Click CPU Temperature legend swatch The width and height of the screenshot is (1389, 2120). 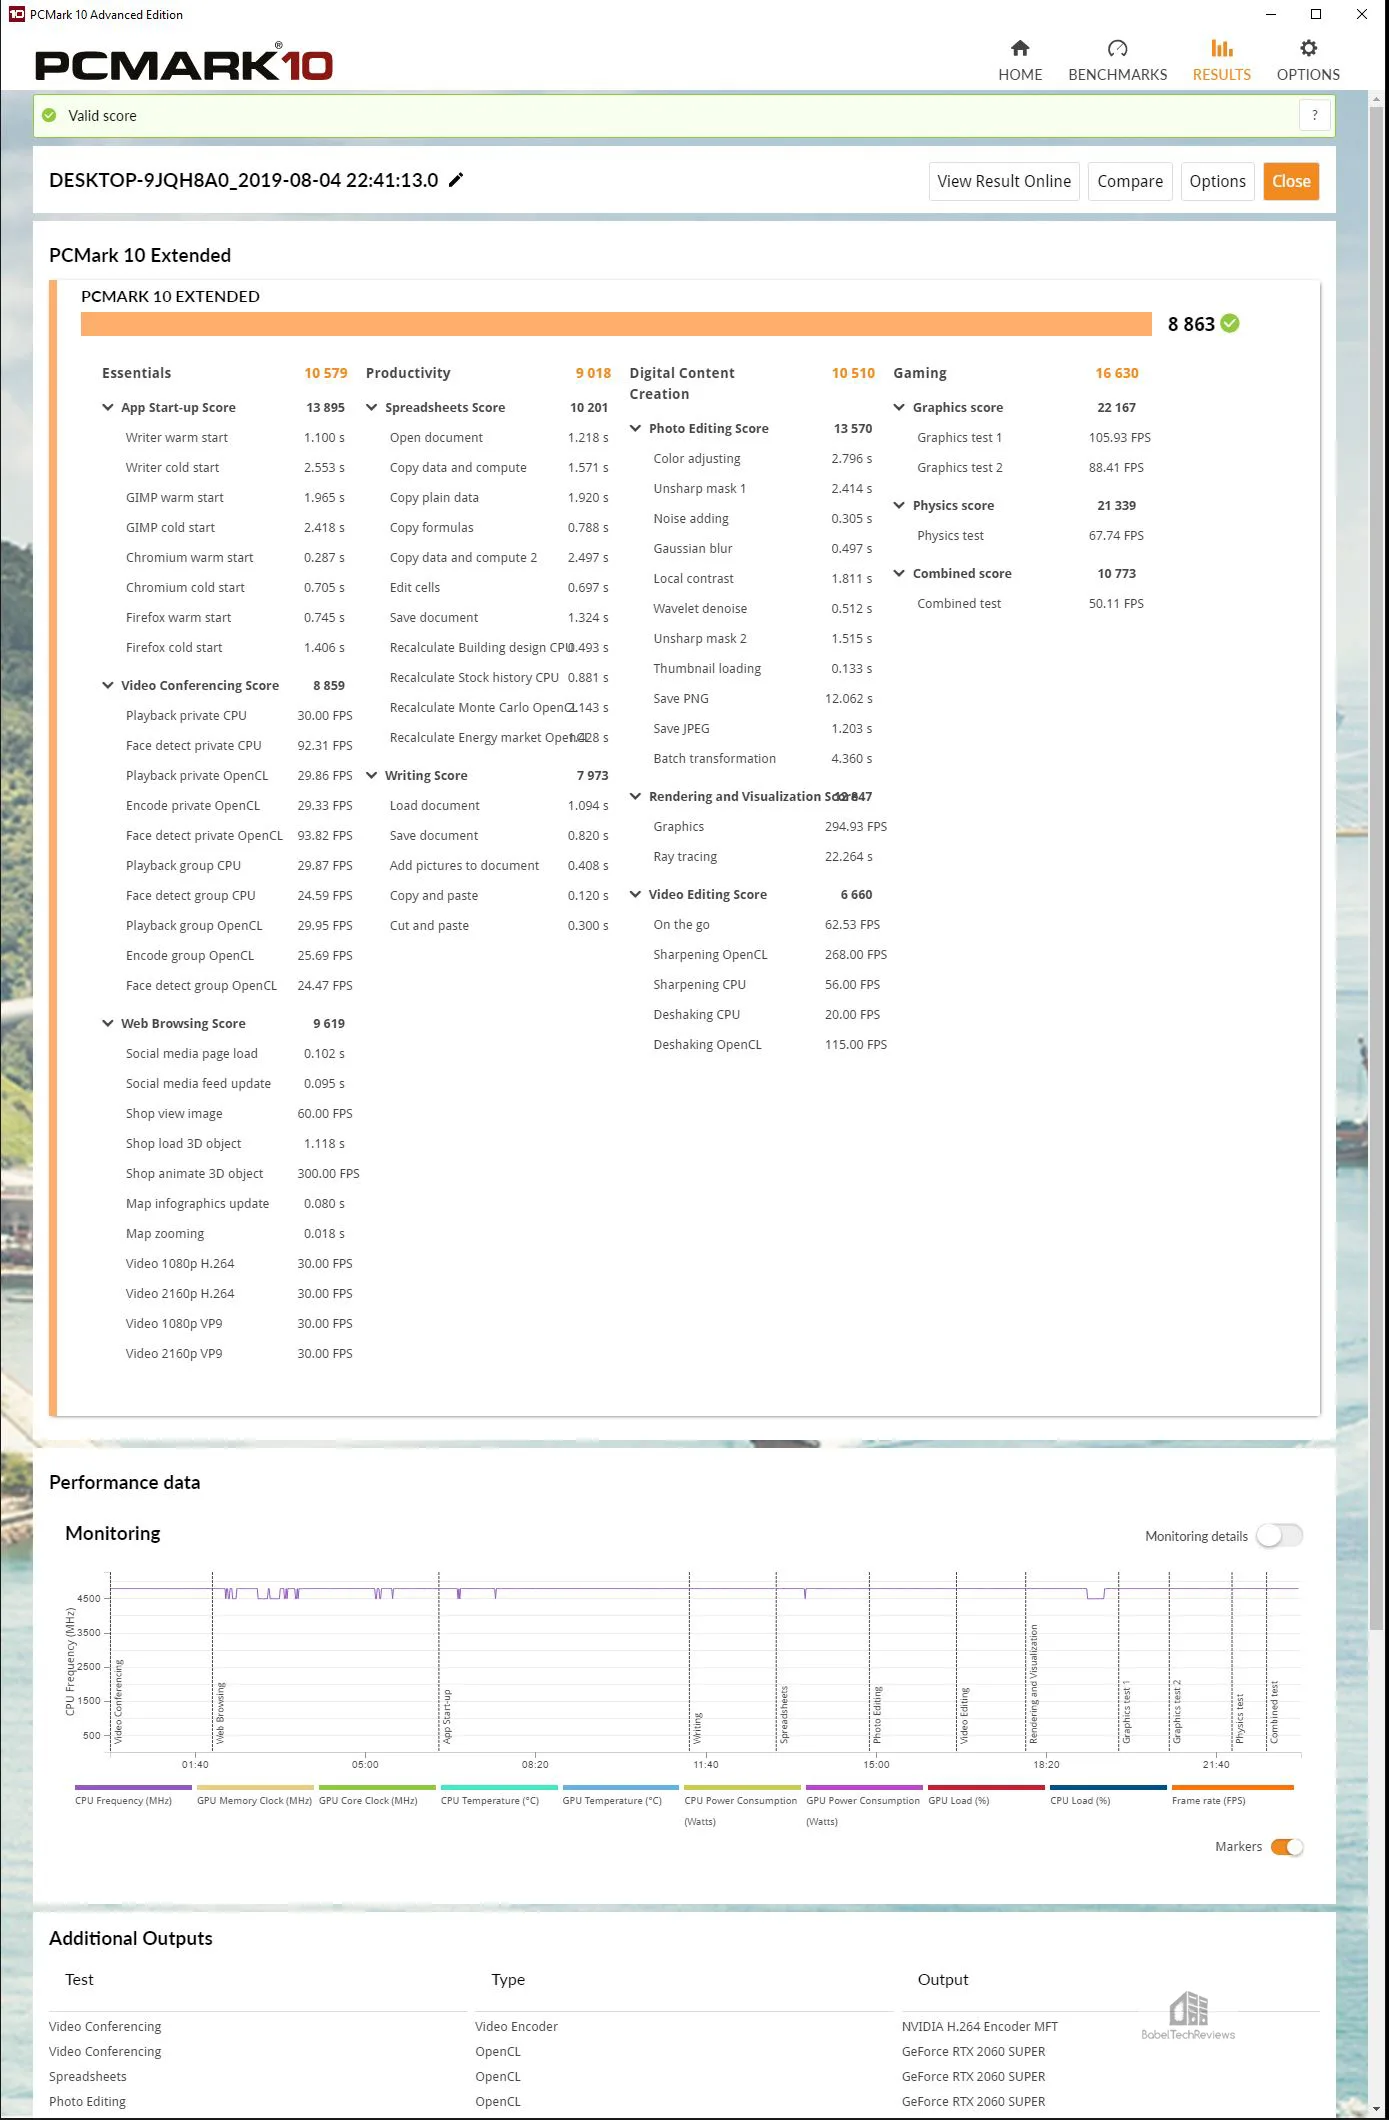pos(499,1787)
